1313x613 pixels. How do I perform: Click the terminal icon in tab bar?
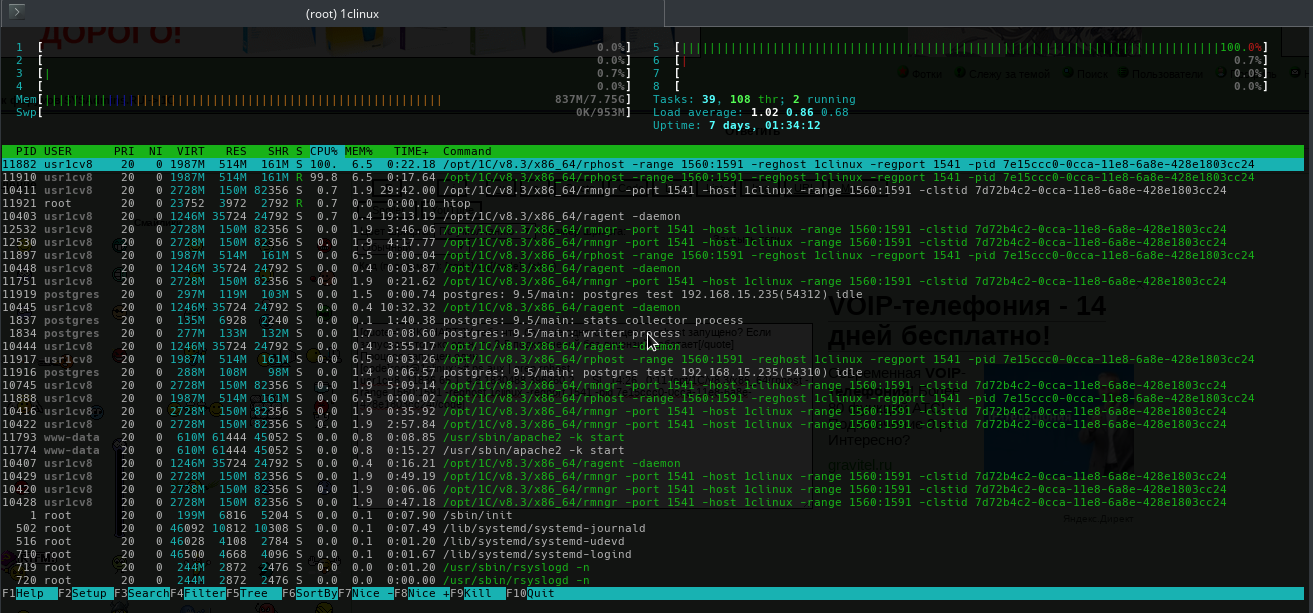point(17,13)
